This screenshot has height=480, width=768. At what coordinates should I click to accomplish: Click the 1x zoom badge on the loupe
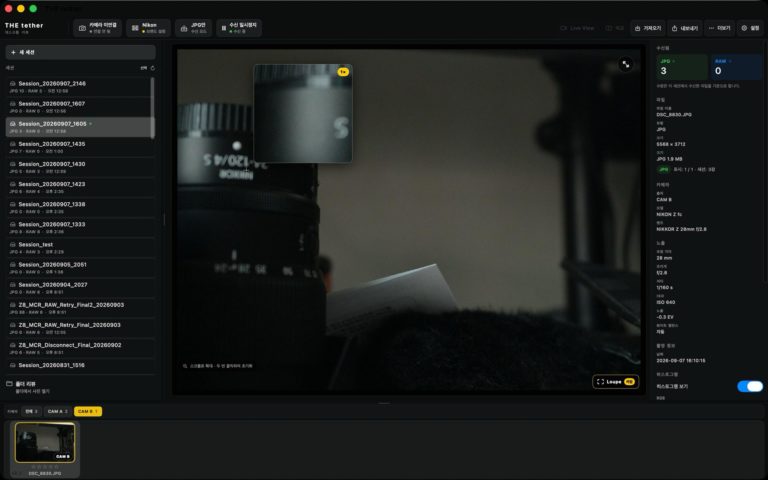[x=343, y=72]
